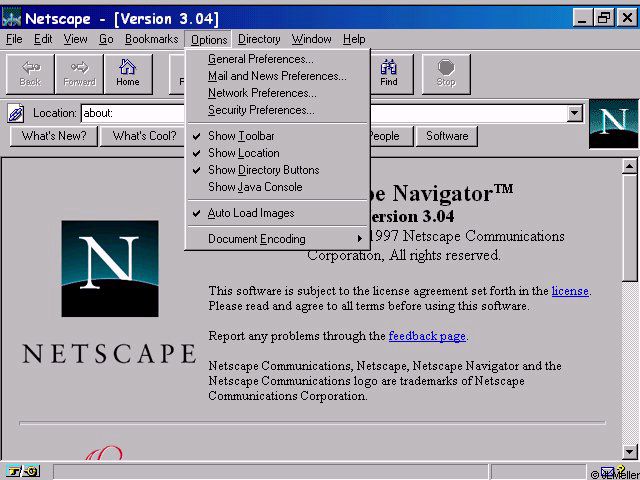Click the What's Cool? directory button
This screenshot has width=640, height=480.
click(142, 136)
